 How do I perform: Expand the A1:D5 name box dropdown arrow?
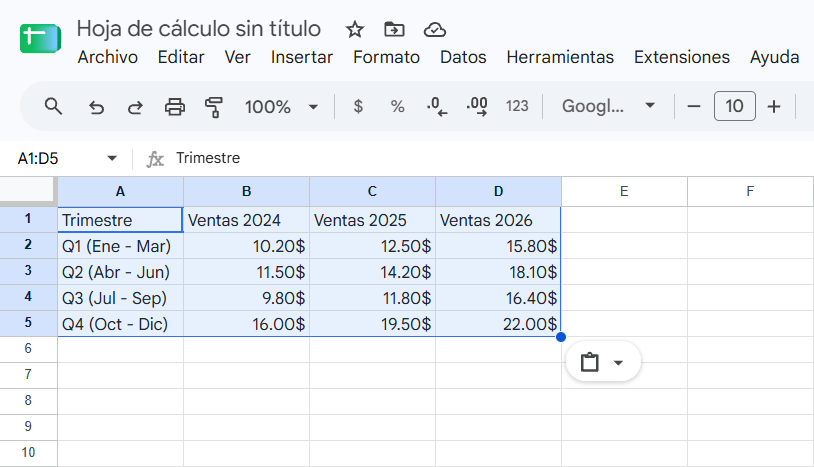point(112,158)
